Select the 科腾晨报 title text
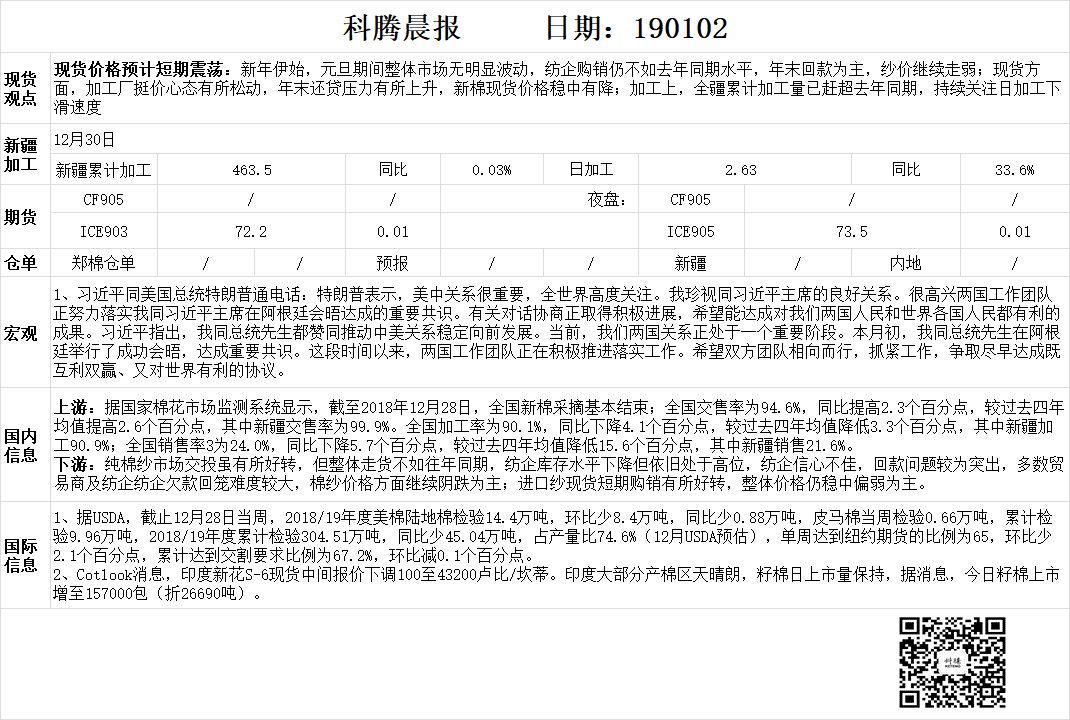The width and height of the screenshot is (1070, 720). (x=402, y=27)
